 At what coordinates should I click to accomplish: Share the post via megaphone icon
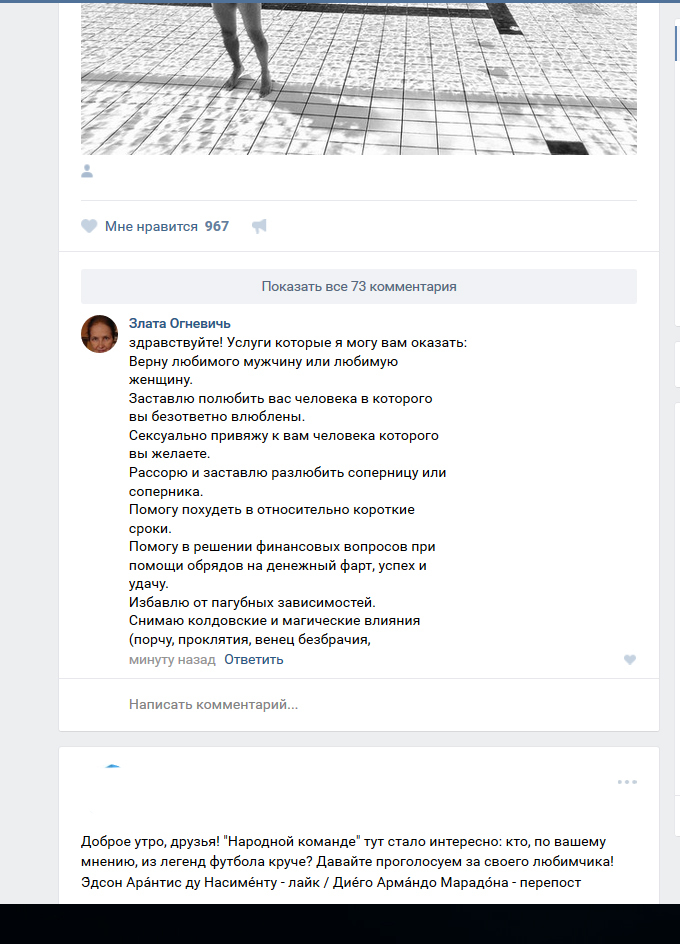(x=259, y=226)
